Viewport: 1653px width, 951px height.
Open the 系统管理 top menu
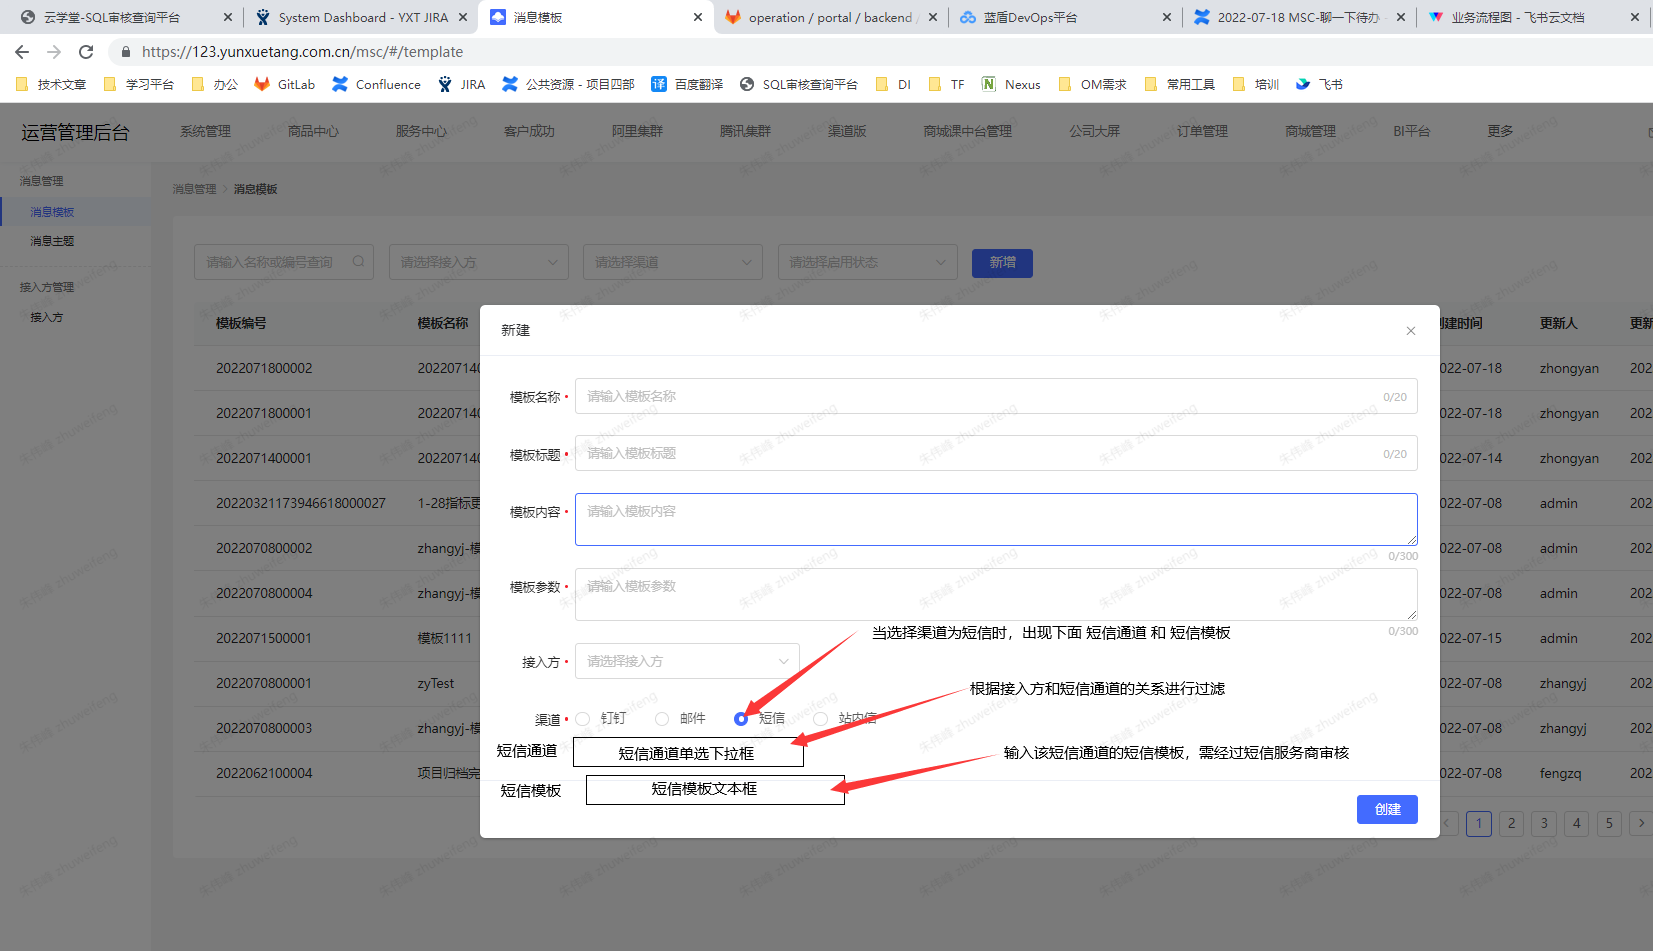(x=205, y=131)
